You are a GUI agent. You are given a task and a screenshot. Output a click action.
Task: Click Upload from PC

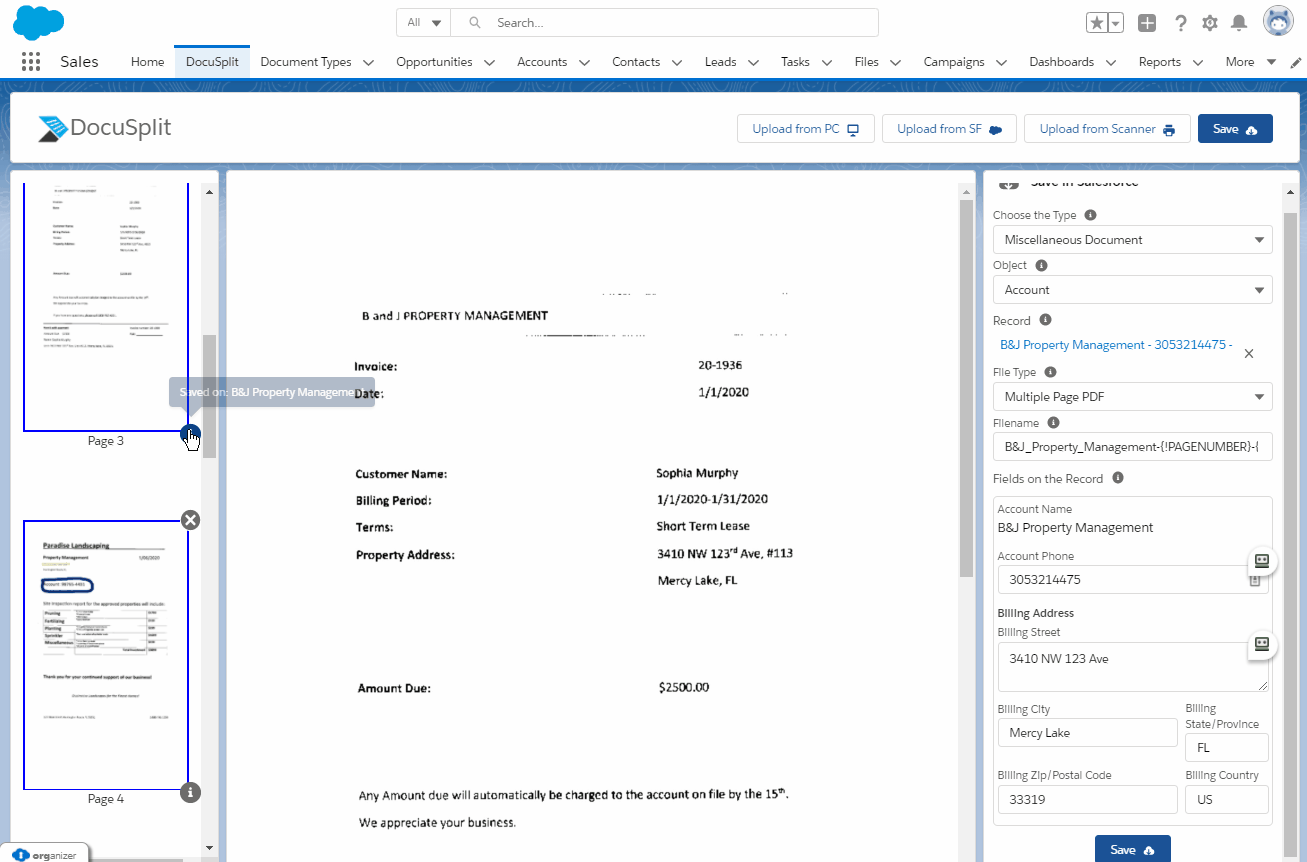806,129
